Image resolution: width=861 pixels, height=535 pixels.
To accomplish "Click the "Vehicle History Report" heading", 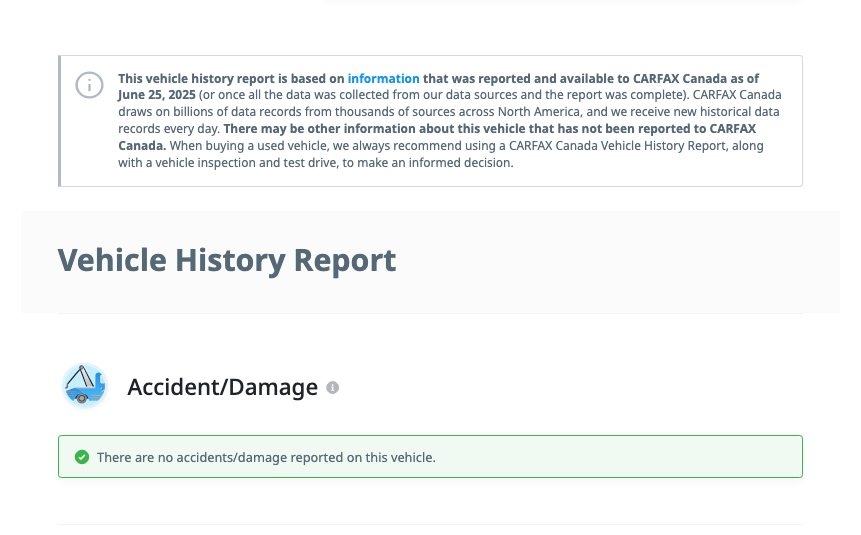I will [227, 260].
